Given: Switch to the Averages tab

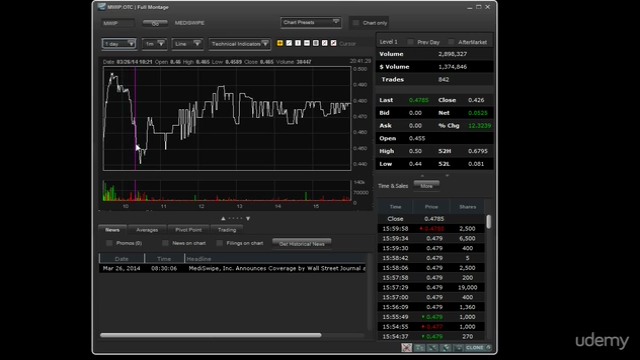Looking at the screenshot, I should (147, 230).
